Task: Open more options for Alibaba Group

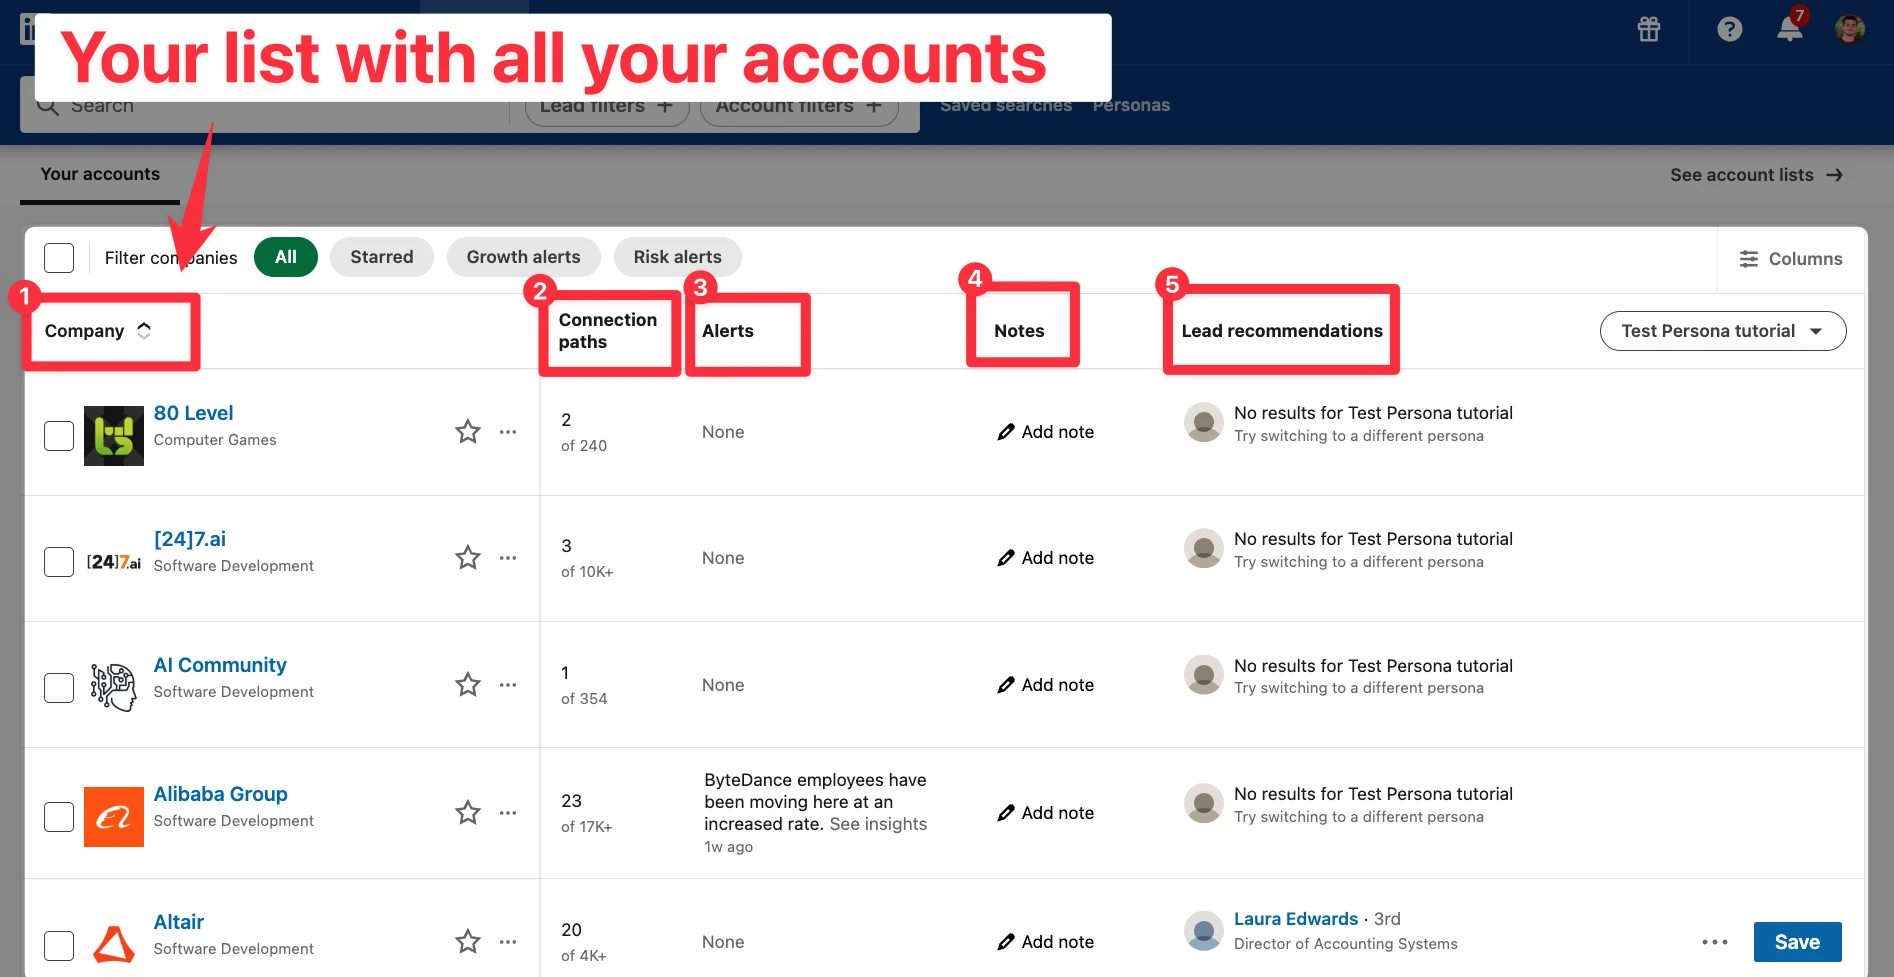Action: pyautogui.click(x=508, y=813)
